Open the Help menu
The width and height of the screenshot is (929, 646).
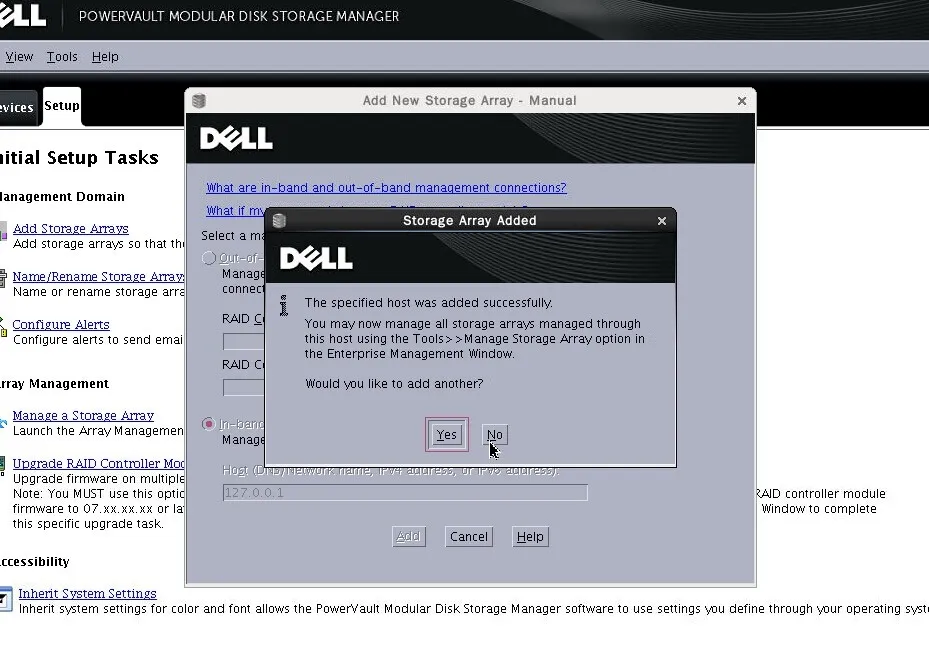(x=105, y=57)
